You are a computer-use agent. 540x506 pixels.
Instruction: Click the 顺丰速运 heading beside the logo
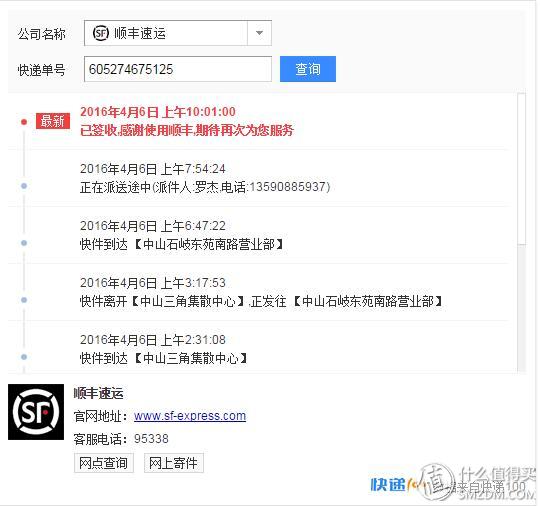(x=98, y=393)
